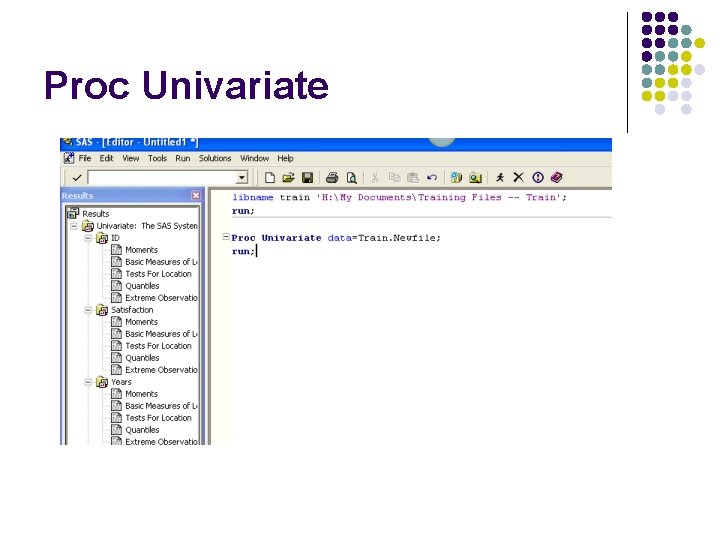Open Basic Measures under Years

(x=154, y=406)
